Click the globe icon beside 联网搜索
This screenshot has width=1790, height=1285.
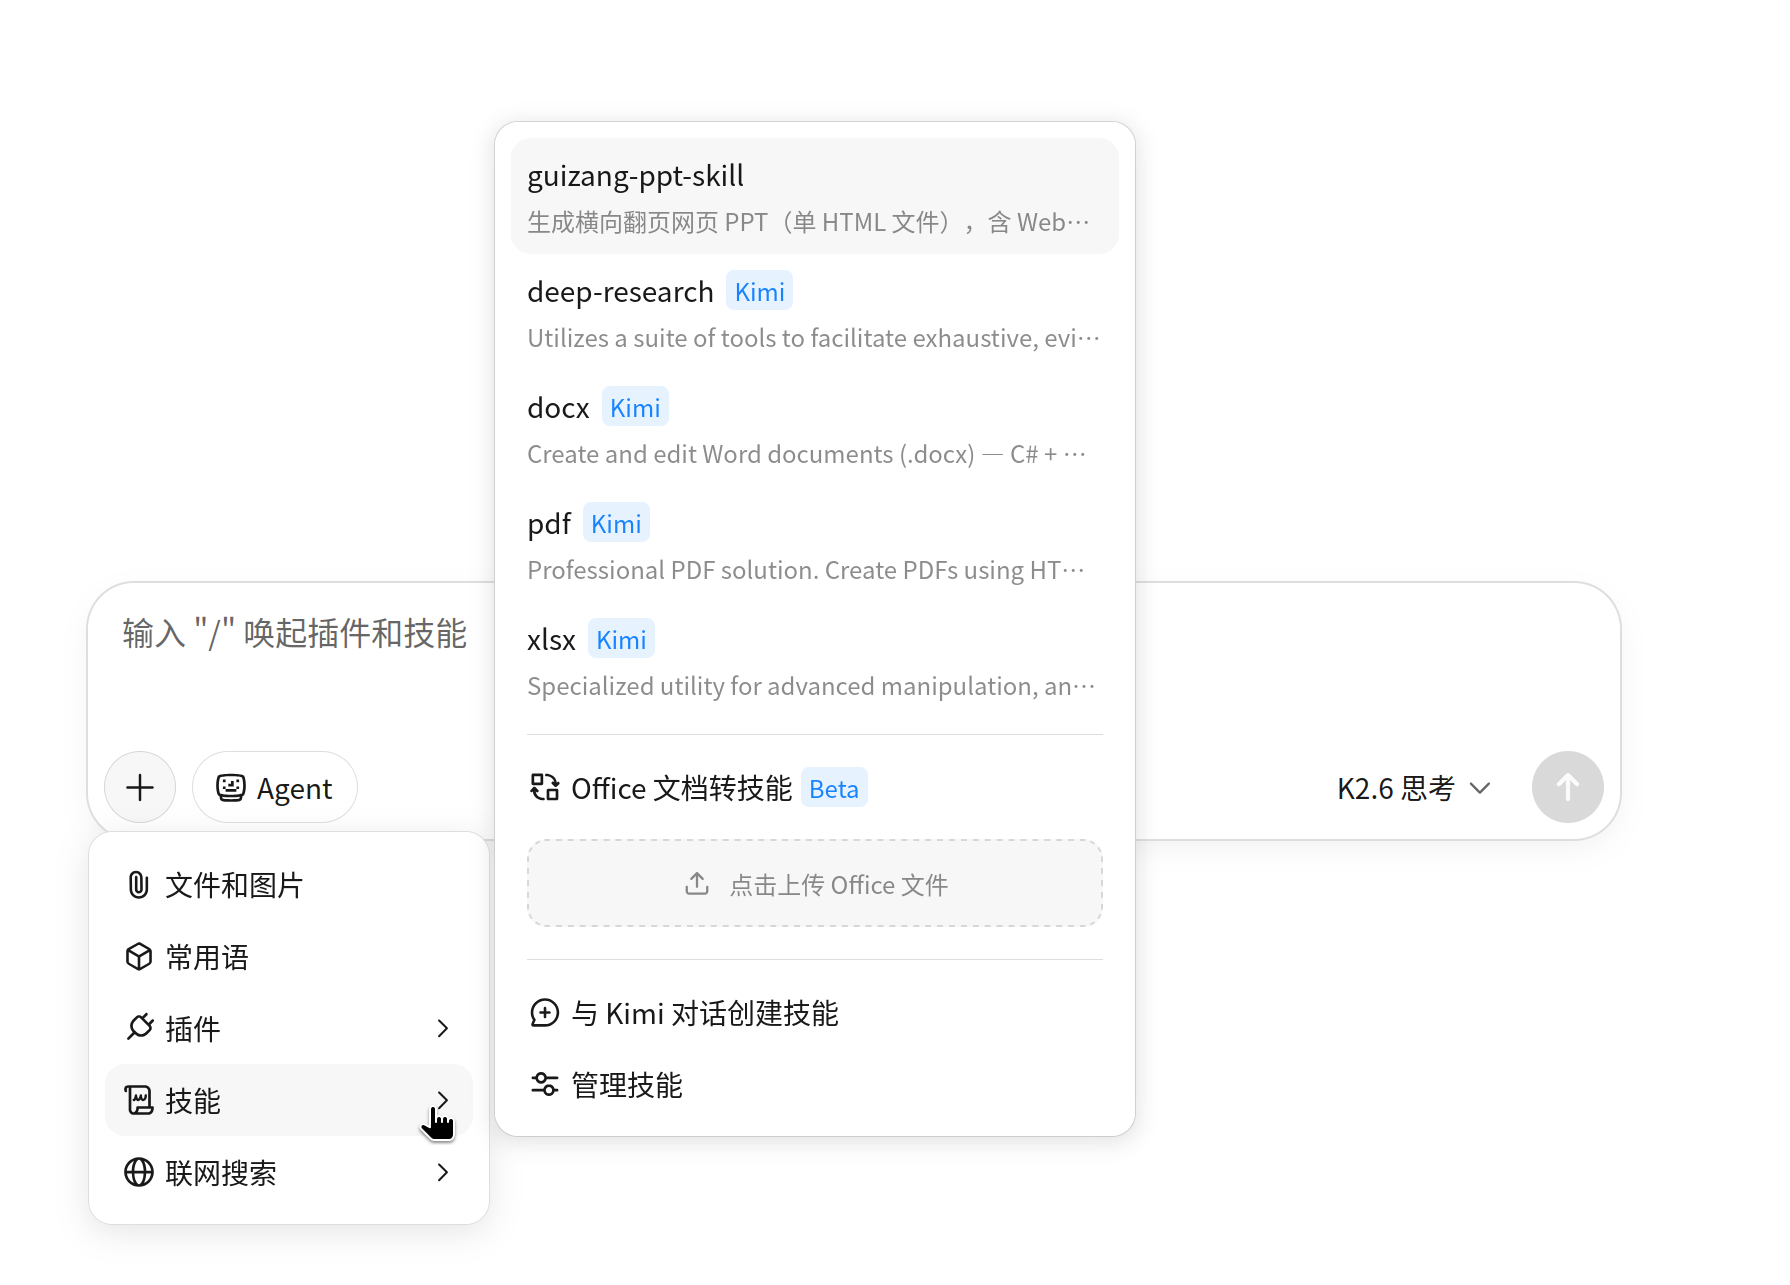(x=139, y=1172)
